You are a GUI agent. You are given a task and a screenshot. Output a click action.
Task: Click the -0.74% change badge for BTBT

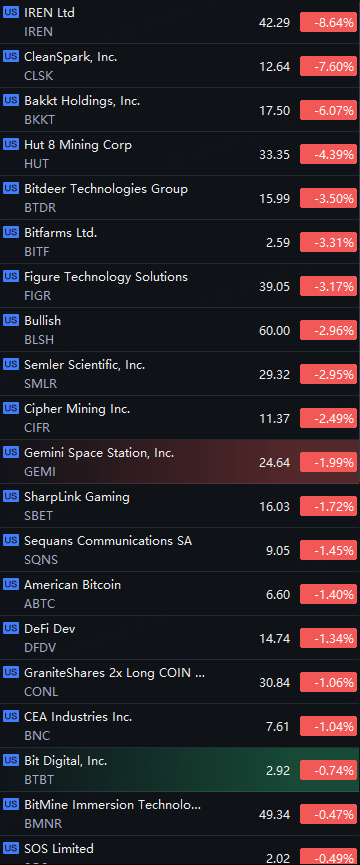(x=329, y=771)
